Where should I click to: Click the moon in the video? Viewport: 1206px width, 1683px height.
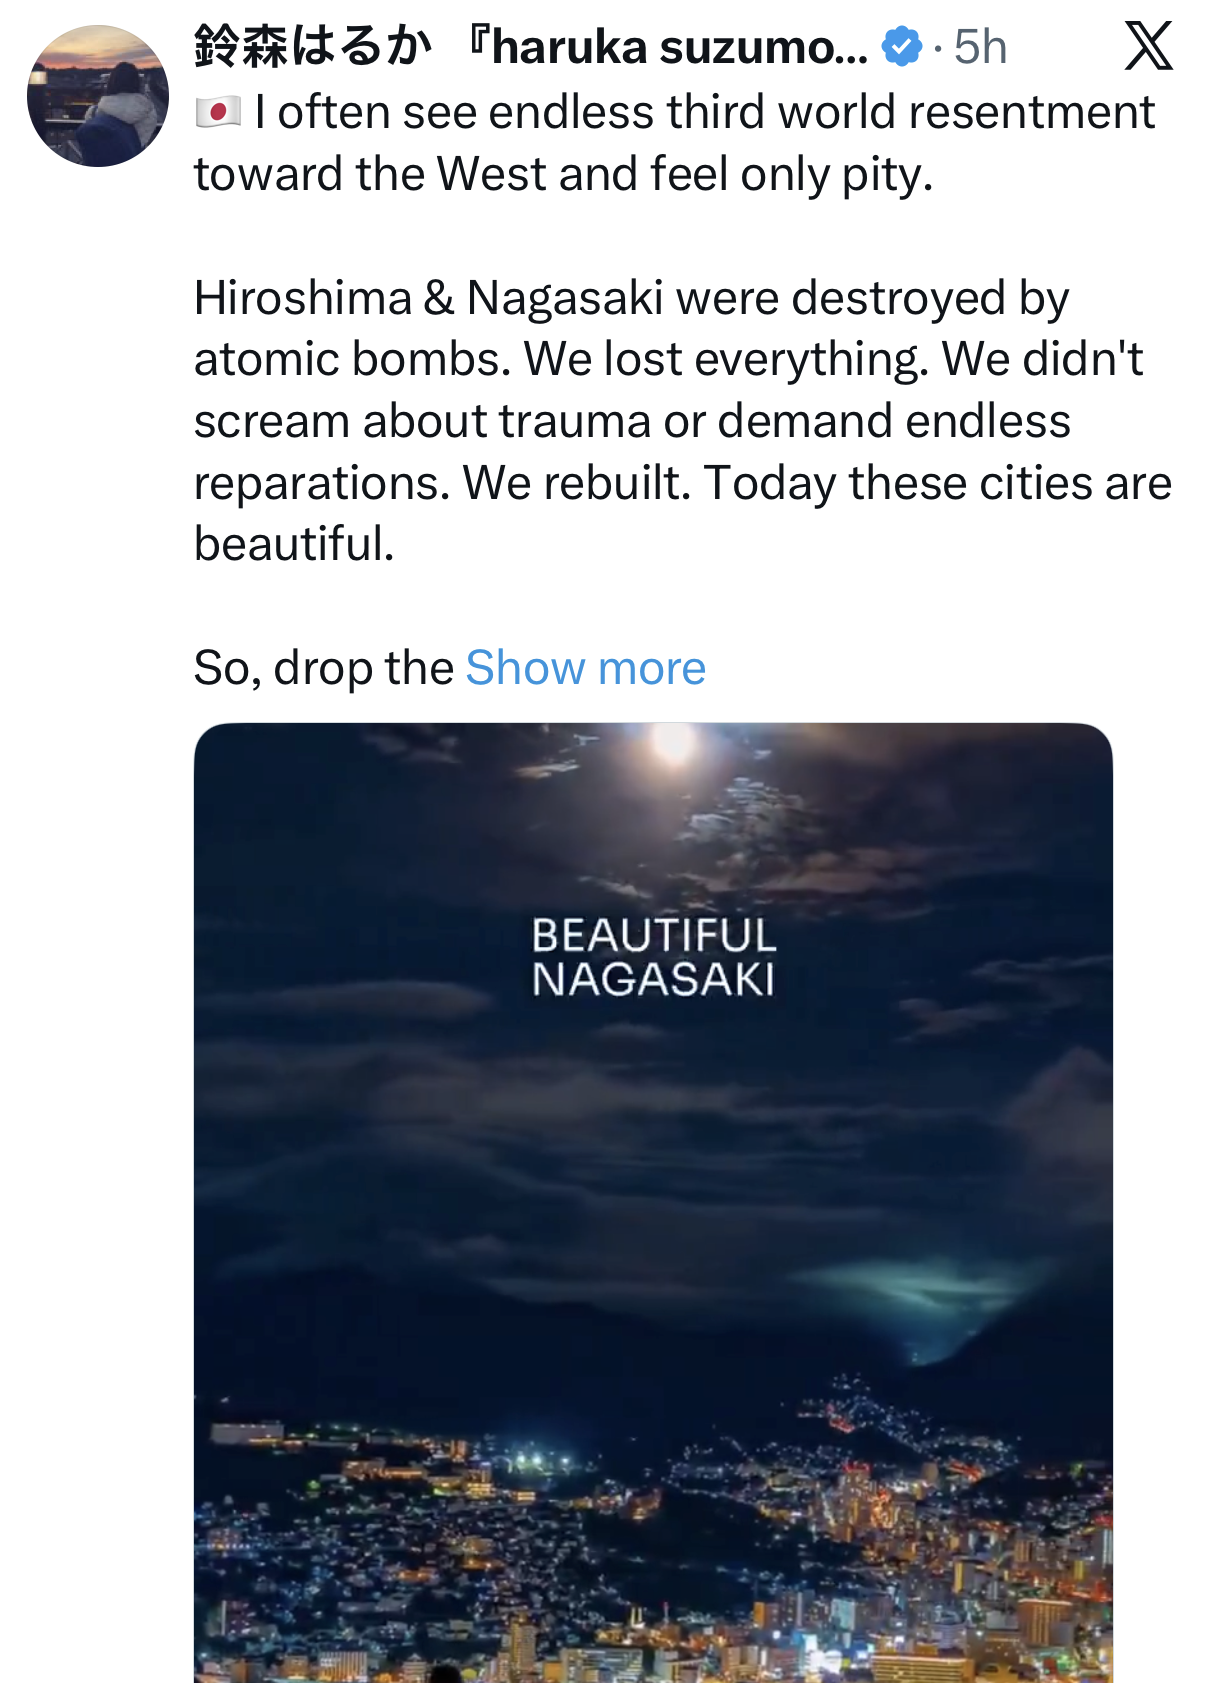tap(673, 742)
